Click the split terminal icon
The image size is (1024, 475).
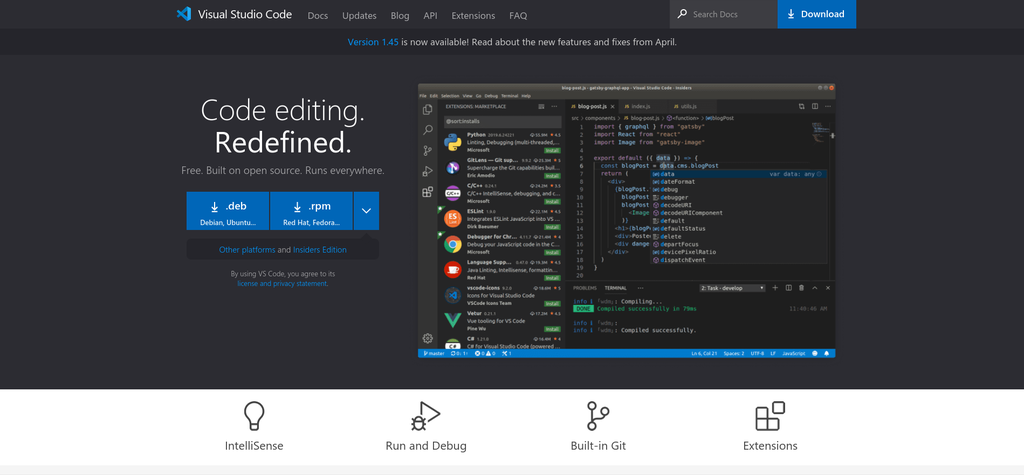click(788, 287)
